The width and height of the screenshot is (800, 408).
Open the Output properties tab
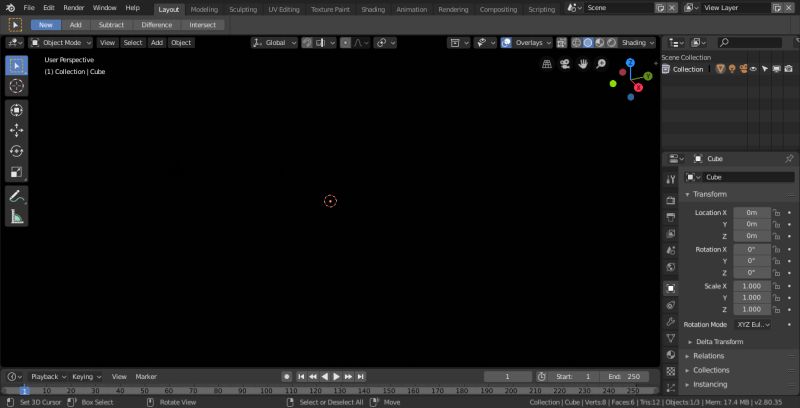tap(671, 217)
